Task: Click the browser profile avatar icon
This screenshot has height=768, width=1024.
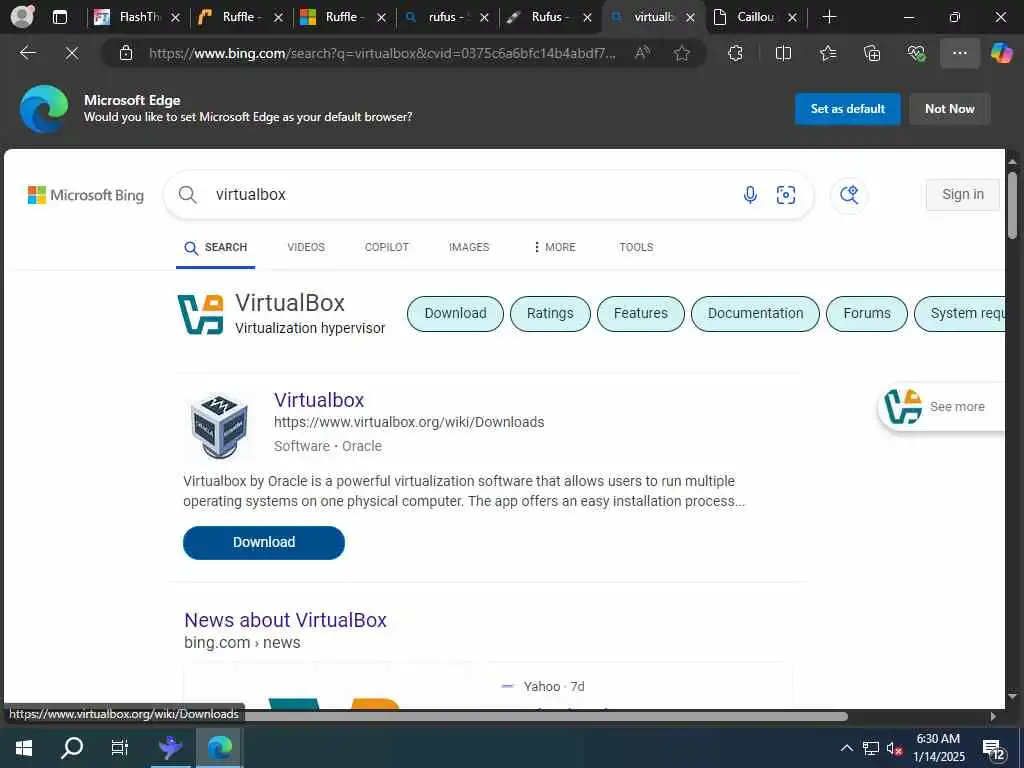Action: pos(22,16)
